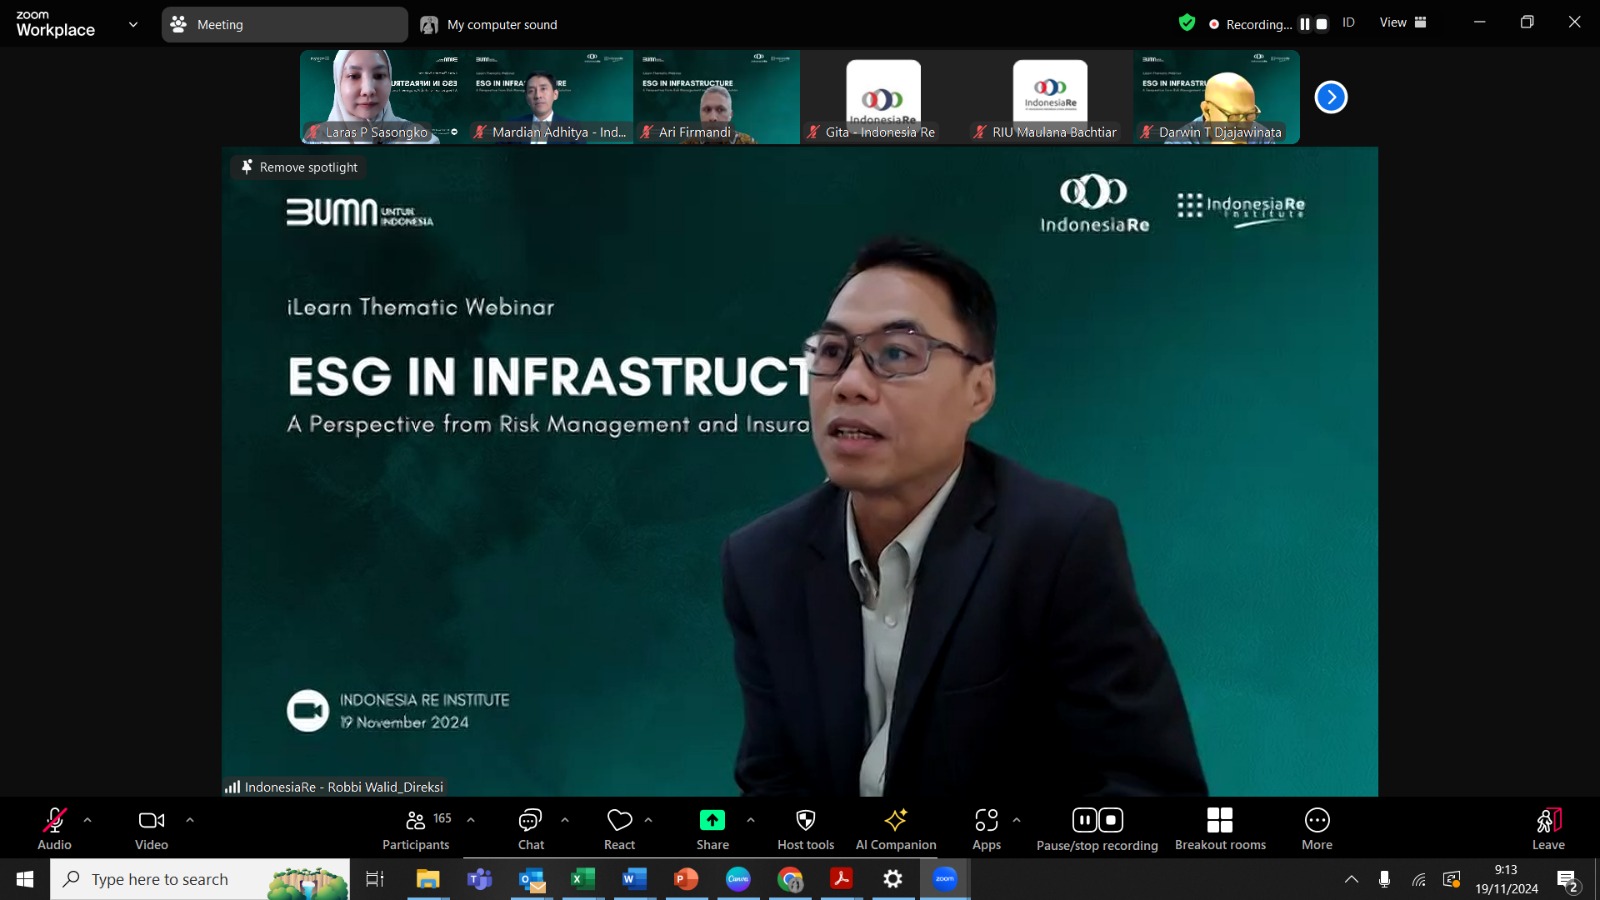This screenshot has width=1600, height=900.
Task: Open Microsoft Teams from taskbar
Action: coord(480,879)
